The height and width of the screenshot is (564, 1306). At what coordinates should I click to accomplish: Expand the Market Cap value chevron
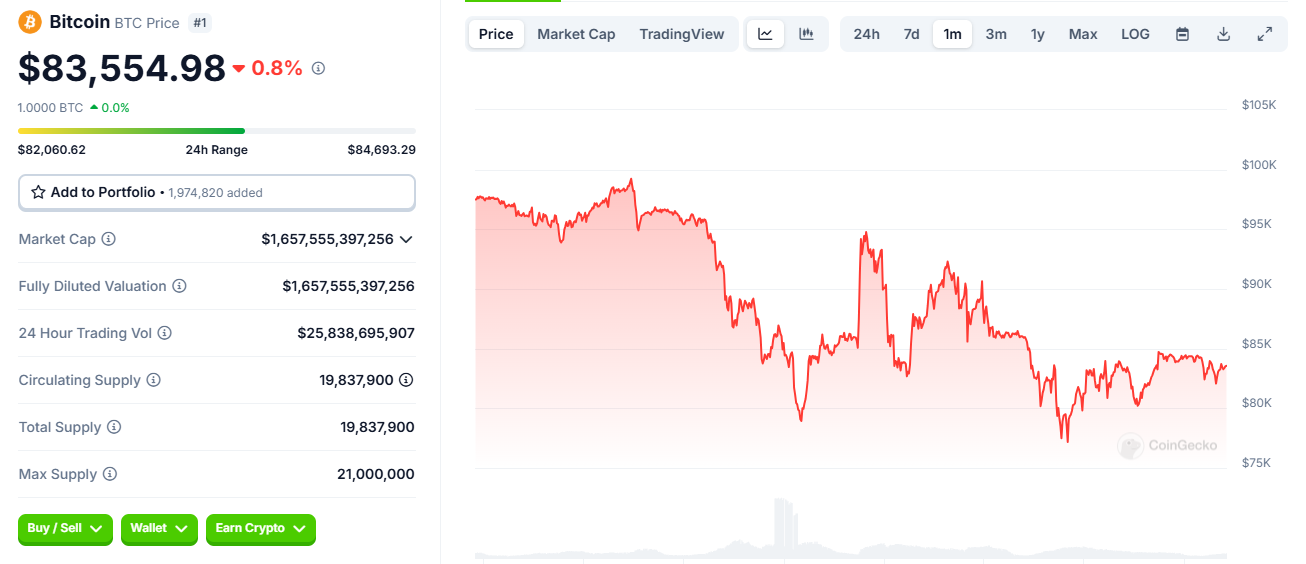point(406,239)
